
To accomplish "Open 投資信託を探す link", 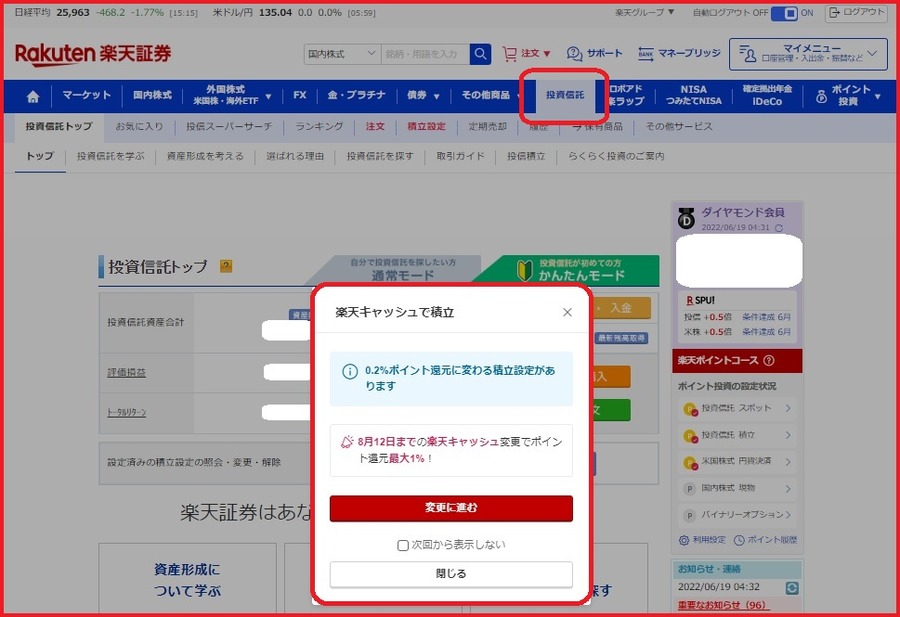I will click(380, 156).
